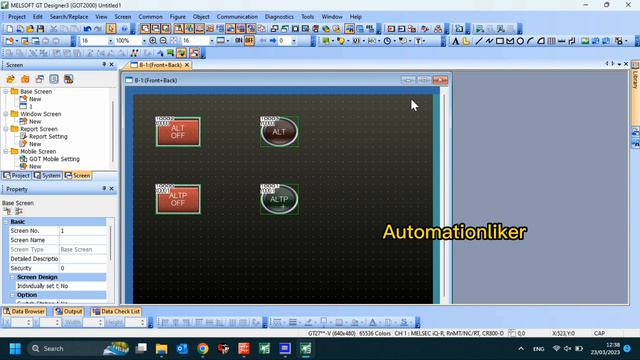The image size is (640, 360).
Task: Pin the Screen panel
Action: point(104,64)
